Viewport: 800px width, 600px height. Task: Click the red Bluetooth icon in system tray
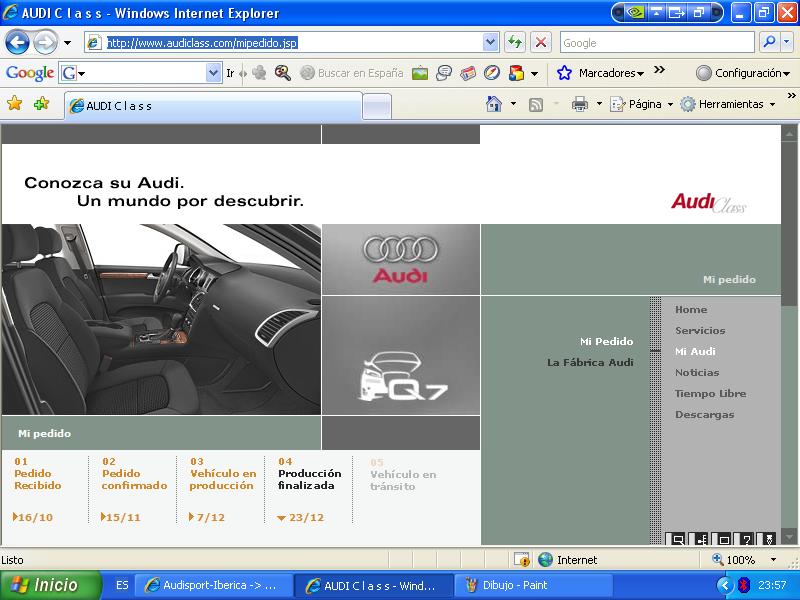744,585
